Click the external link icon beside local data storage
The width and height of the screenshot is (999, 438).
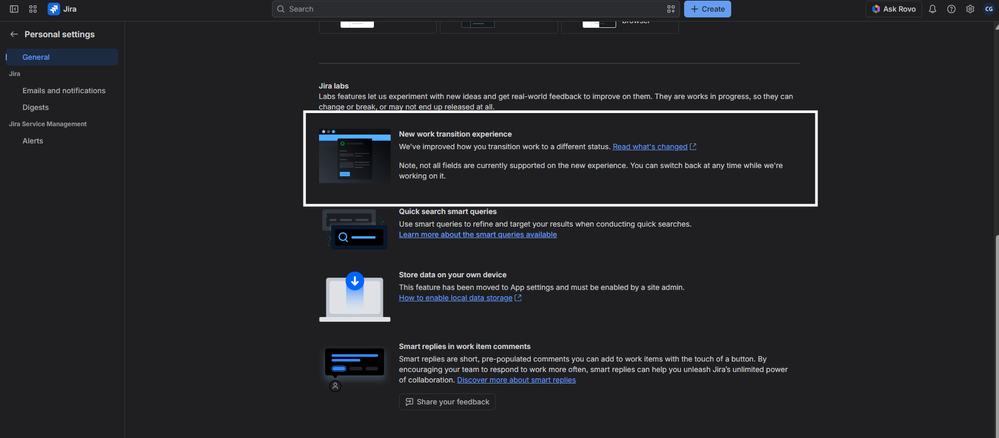click(x=519, y=298)
